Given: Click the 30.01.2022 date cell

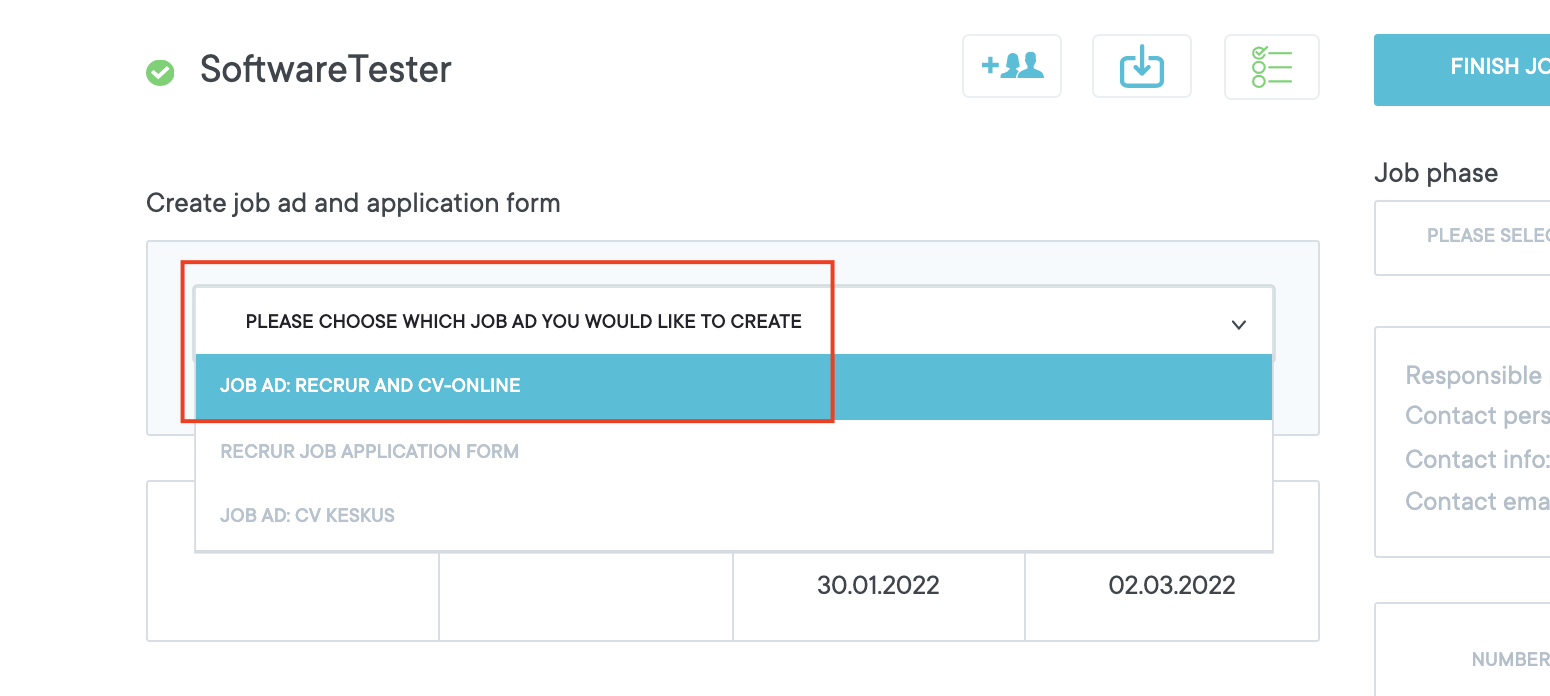Looking at the screenshot, I should [878, 585].
